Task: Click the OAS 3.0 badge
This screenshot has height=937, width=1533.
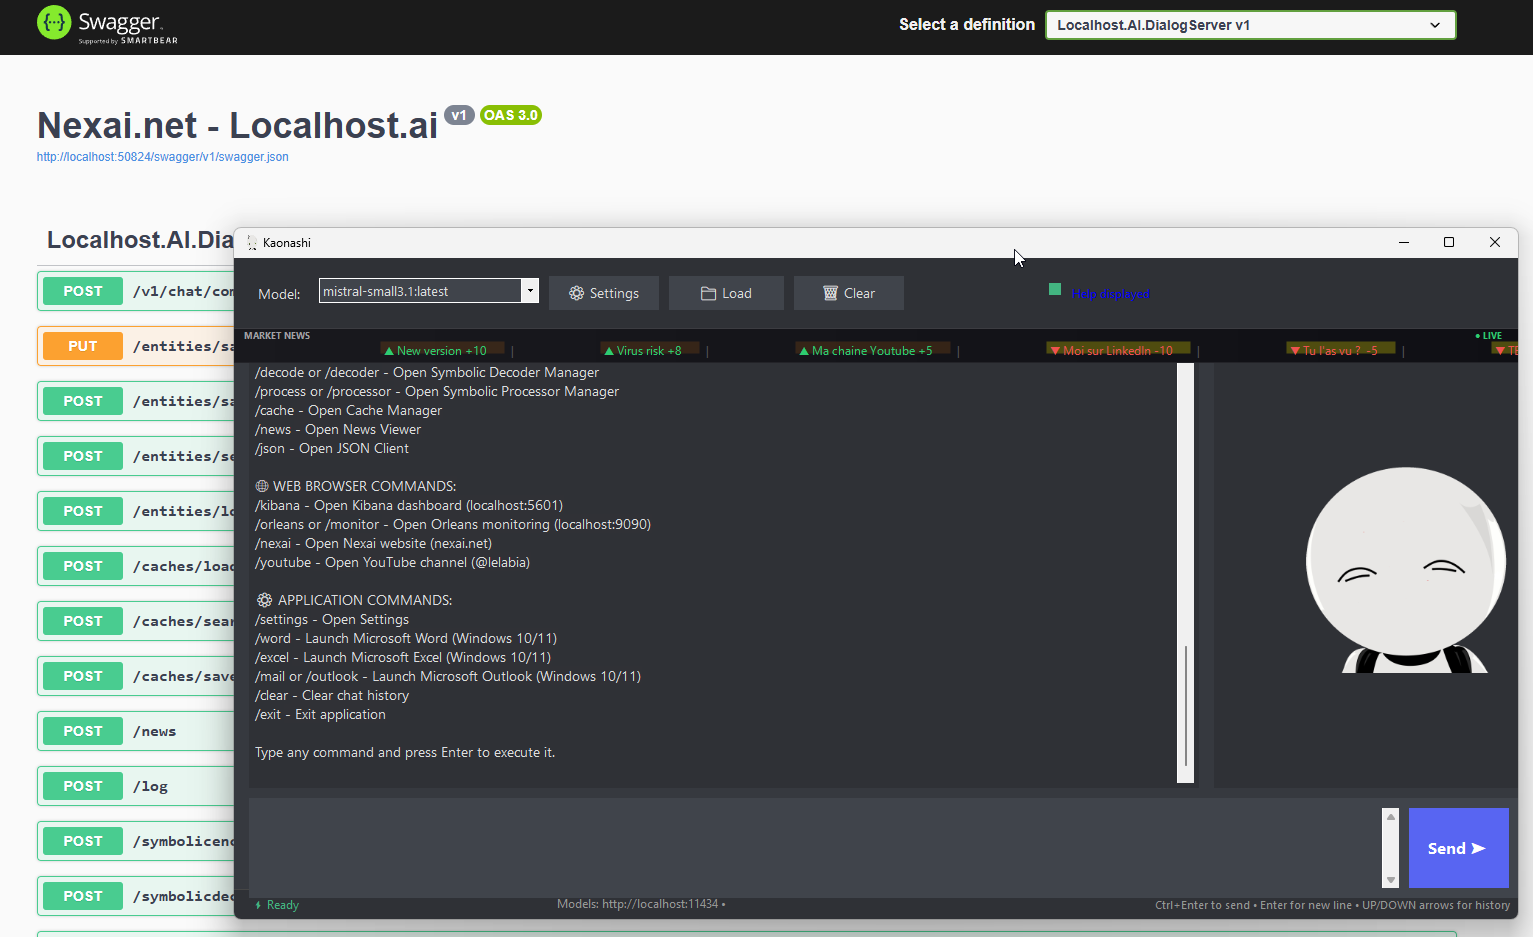Action: [x=511, y=115]
